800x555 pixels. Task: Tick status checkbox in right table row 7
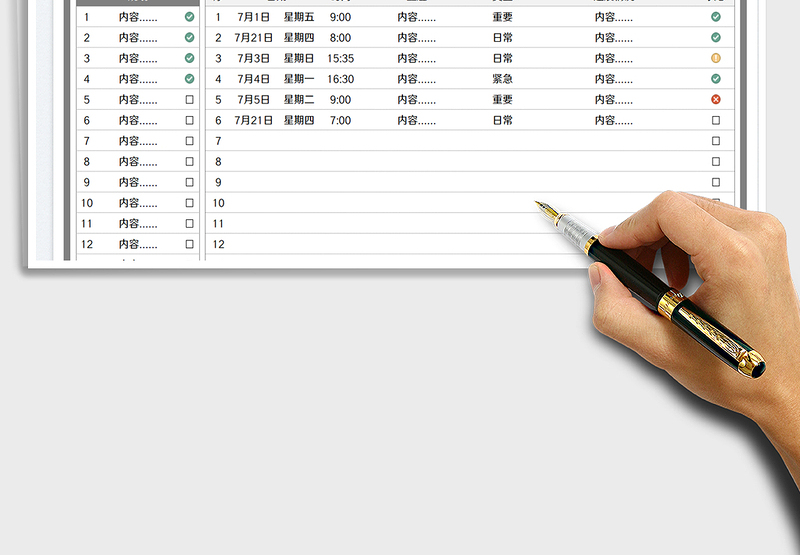tap(715, 141)
